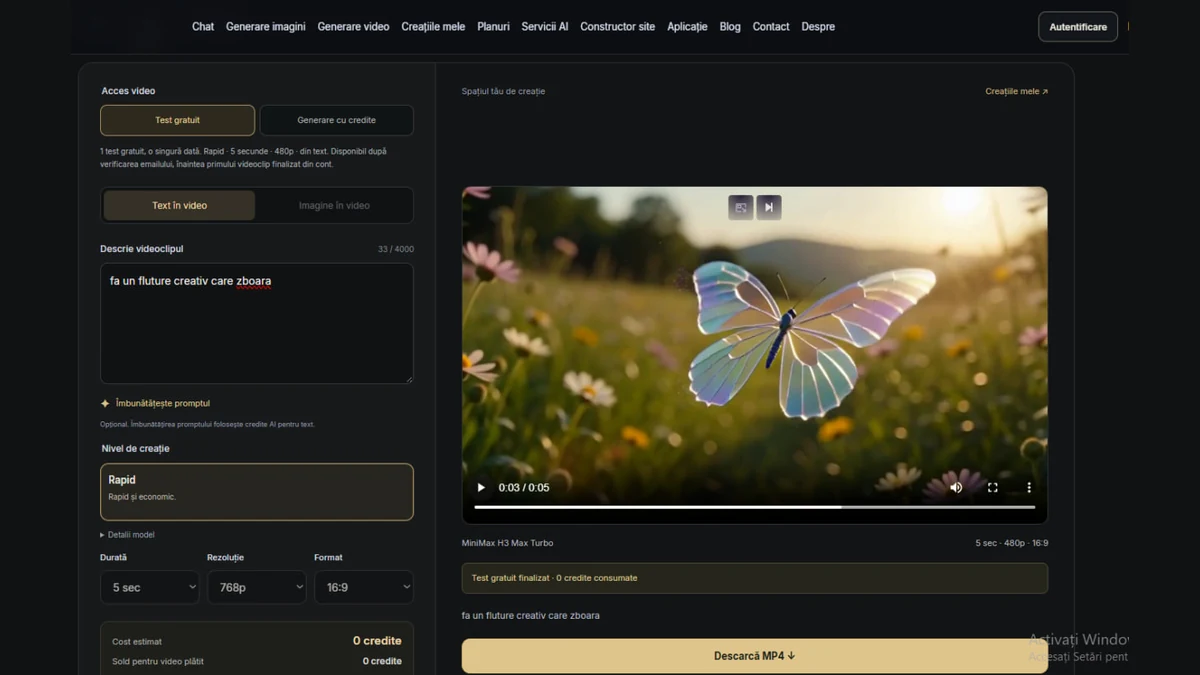Click the '0 credite' value beside Cost estimat
Image resolution: width=1200 pixels, height=675 pixels.
pyautogui.click(x=377, y=641)
